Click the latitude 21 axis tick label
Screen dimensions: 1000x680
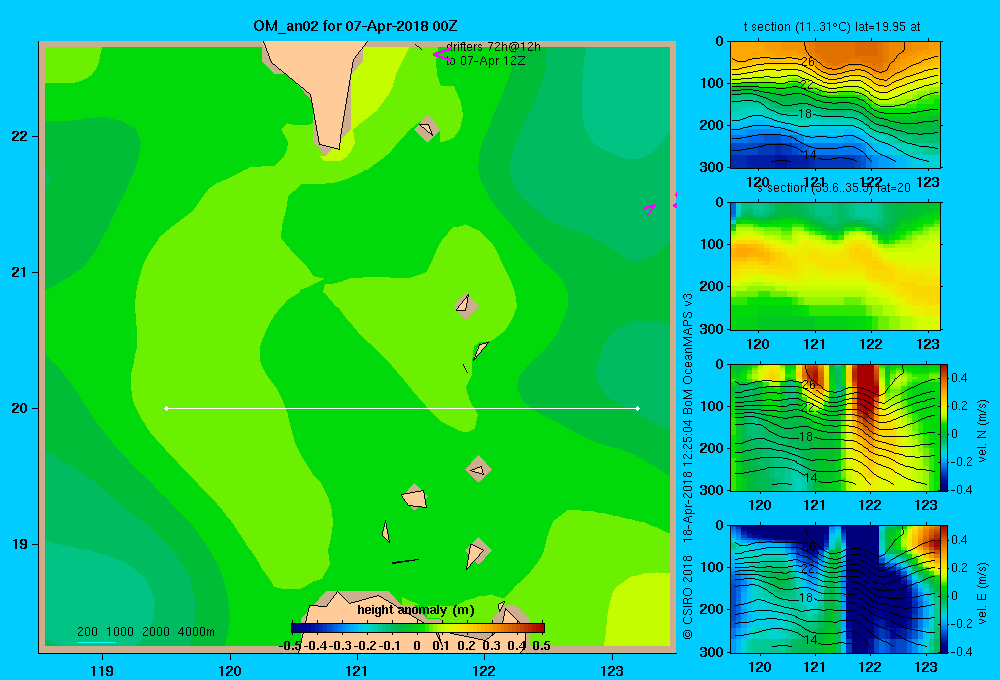19,272
